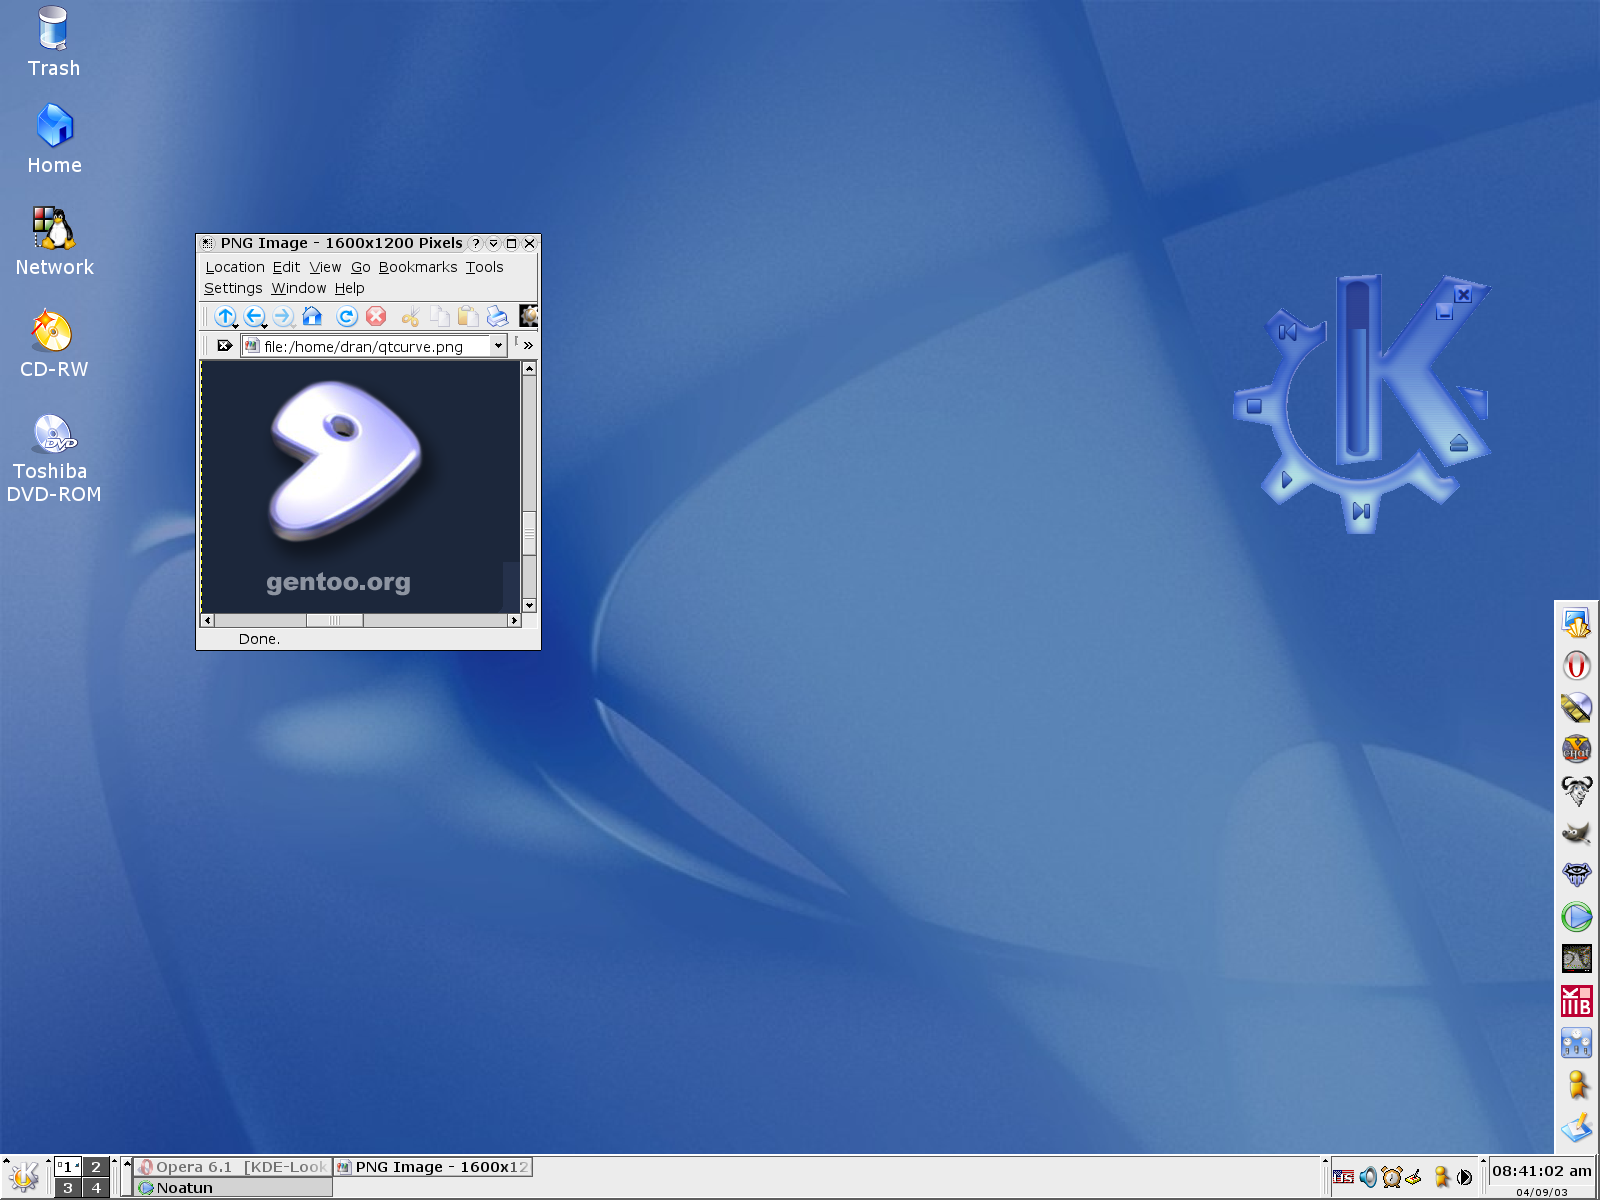
Task: Click the red Stop loading icon
Action: [x=376, y=317]
